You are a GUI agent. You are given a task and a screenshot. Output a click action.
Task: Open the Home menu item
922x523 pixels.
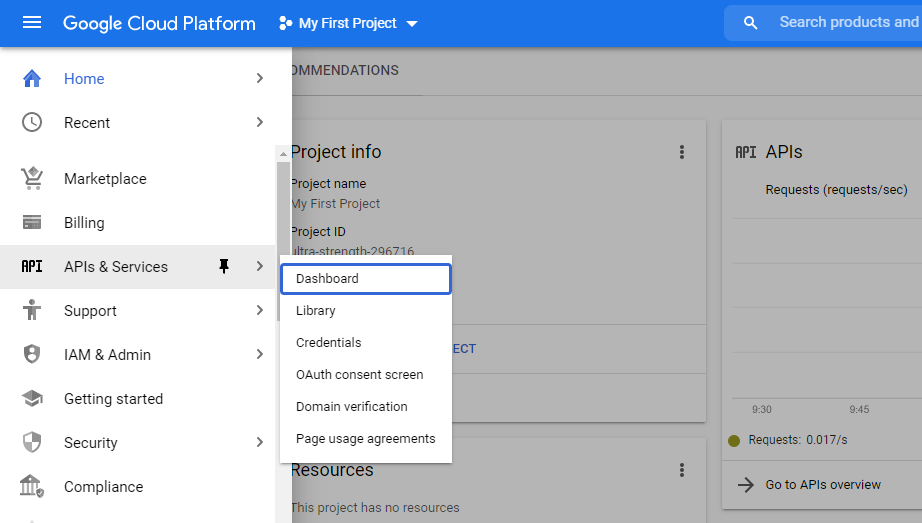pos(84,79)
